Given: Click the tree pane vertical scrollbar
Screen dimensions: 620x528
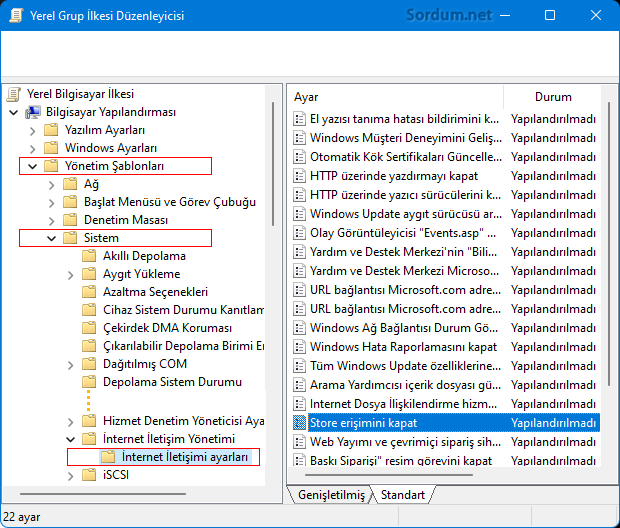Looking at the screenshot, I should click(x=273, y=164).
